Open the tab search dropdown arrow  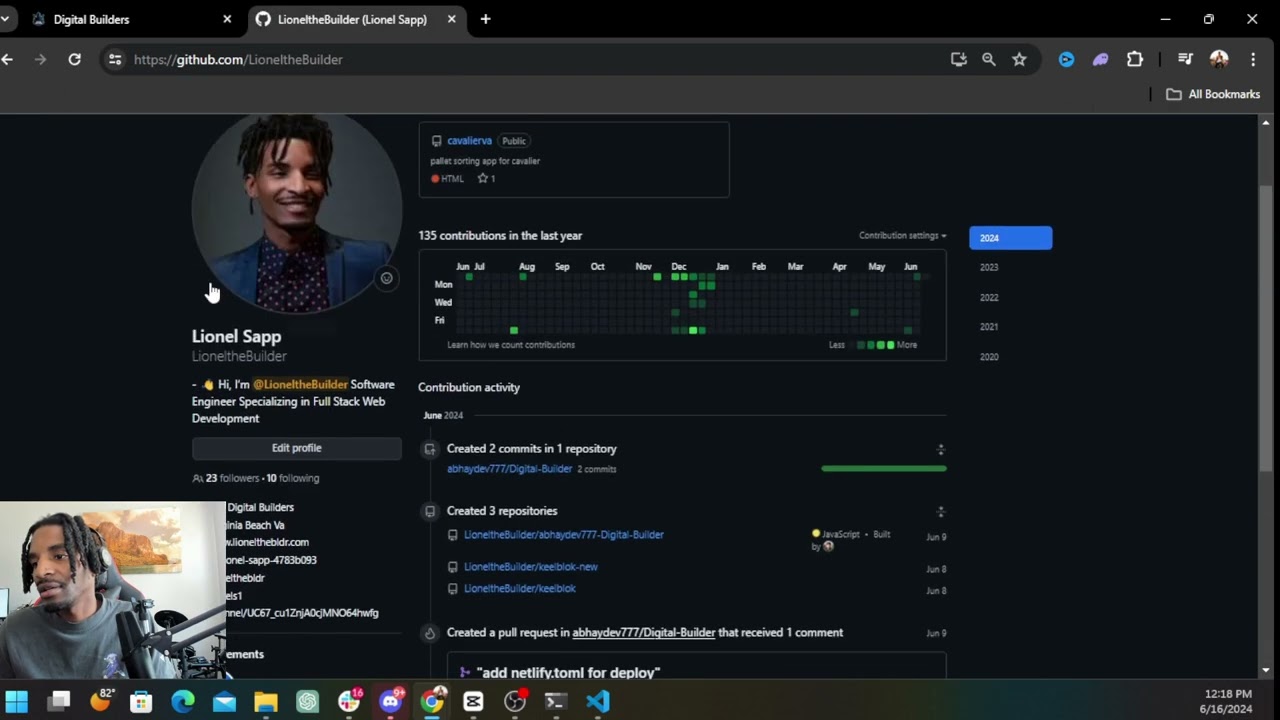coord(5,19)
